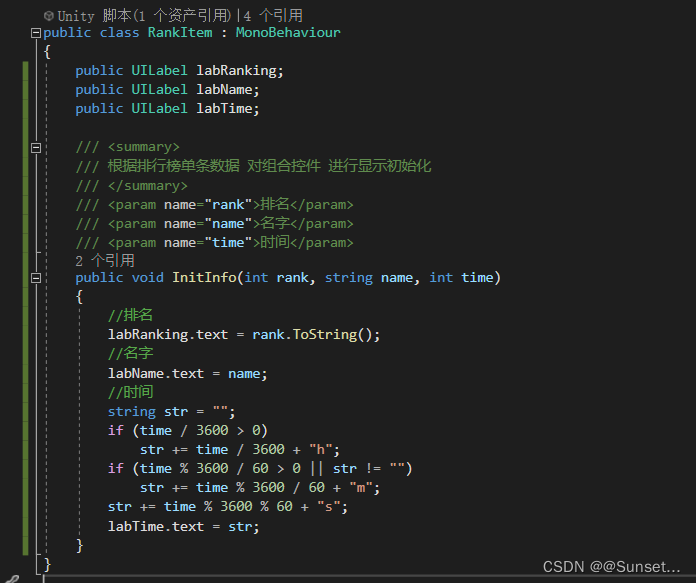Click the '//排名' comment line
The height and width of the screenshot is (583, 696).
(x=130, y=315)
